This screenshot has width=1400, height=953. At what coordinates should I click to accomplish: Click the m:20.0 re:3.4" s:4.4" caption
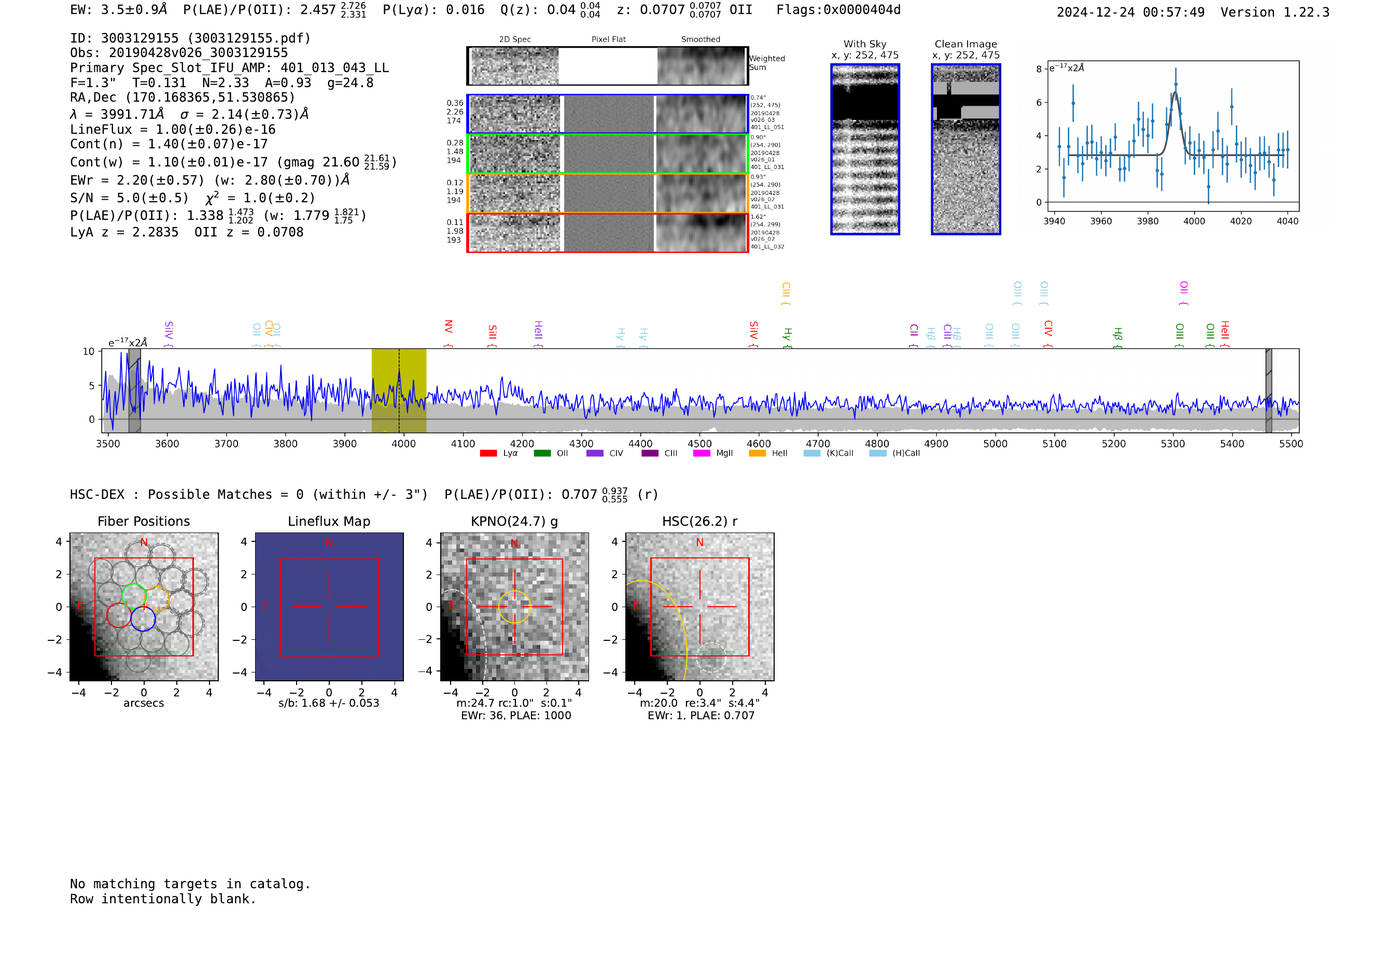click(700, 703)
